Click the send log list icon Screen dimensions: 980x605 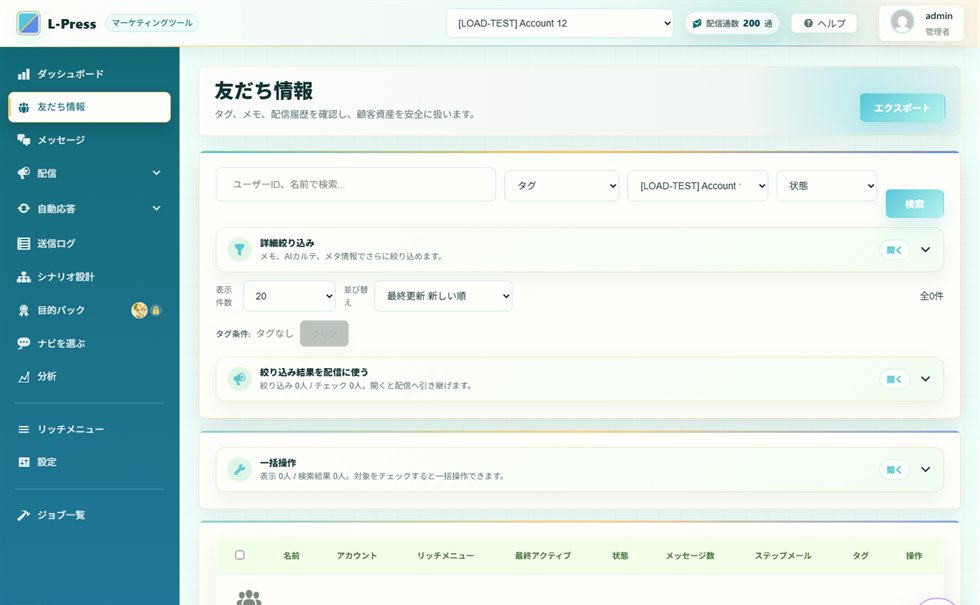24,243
